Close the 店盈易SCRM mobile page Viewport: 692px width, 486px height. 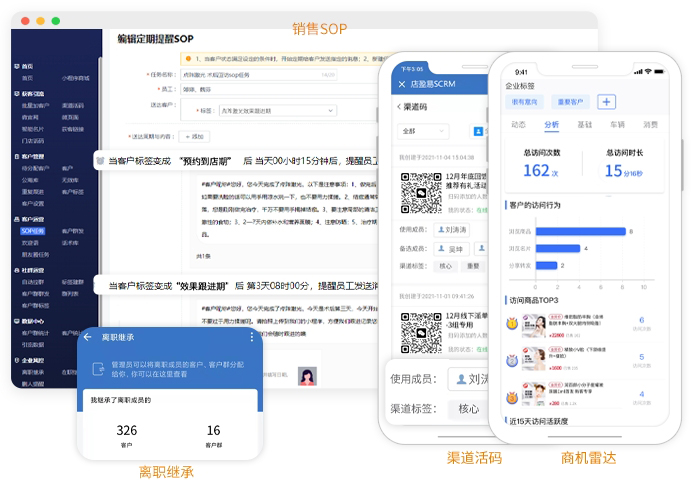click(x=400, y=83)
